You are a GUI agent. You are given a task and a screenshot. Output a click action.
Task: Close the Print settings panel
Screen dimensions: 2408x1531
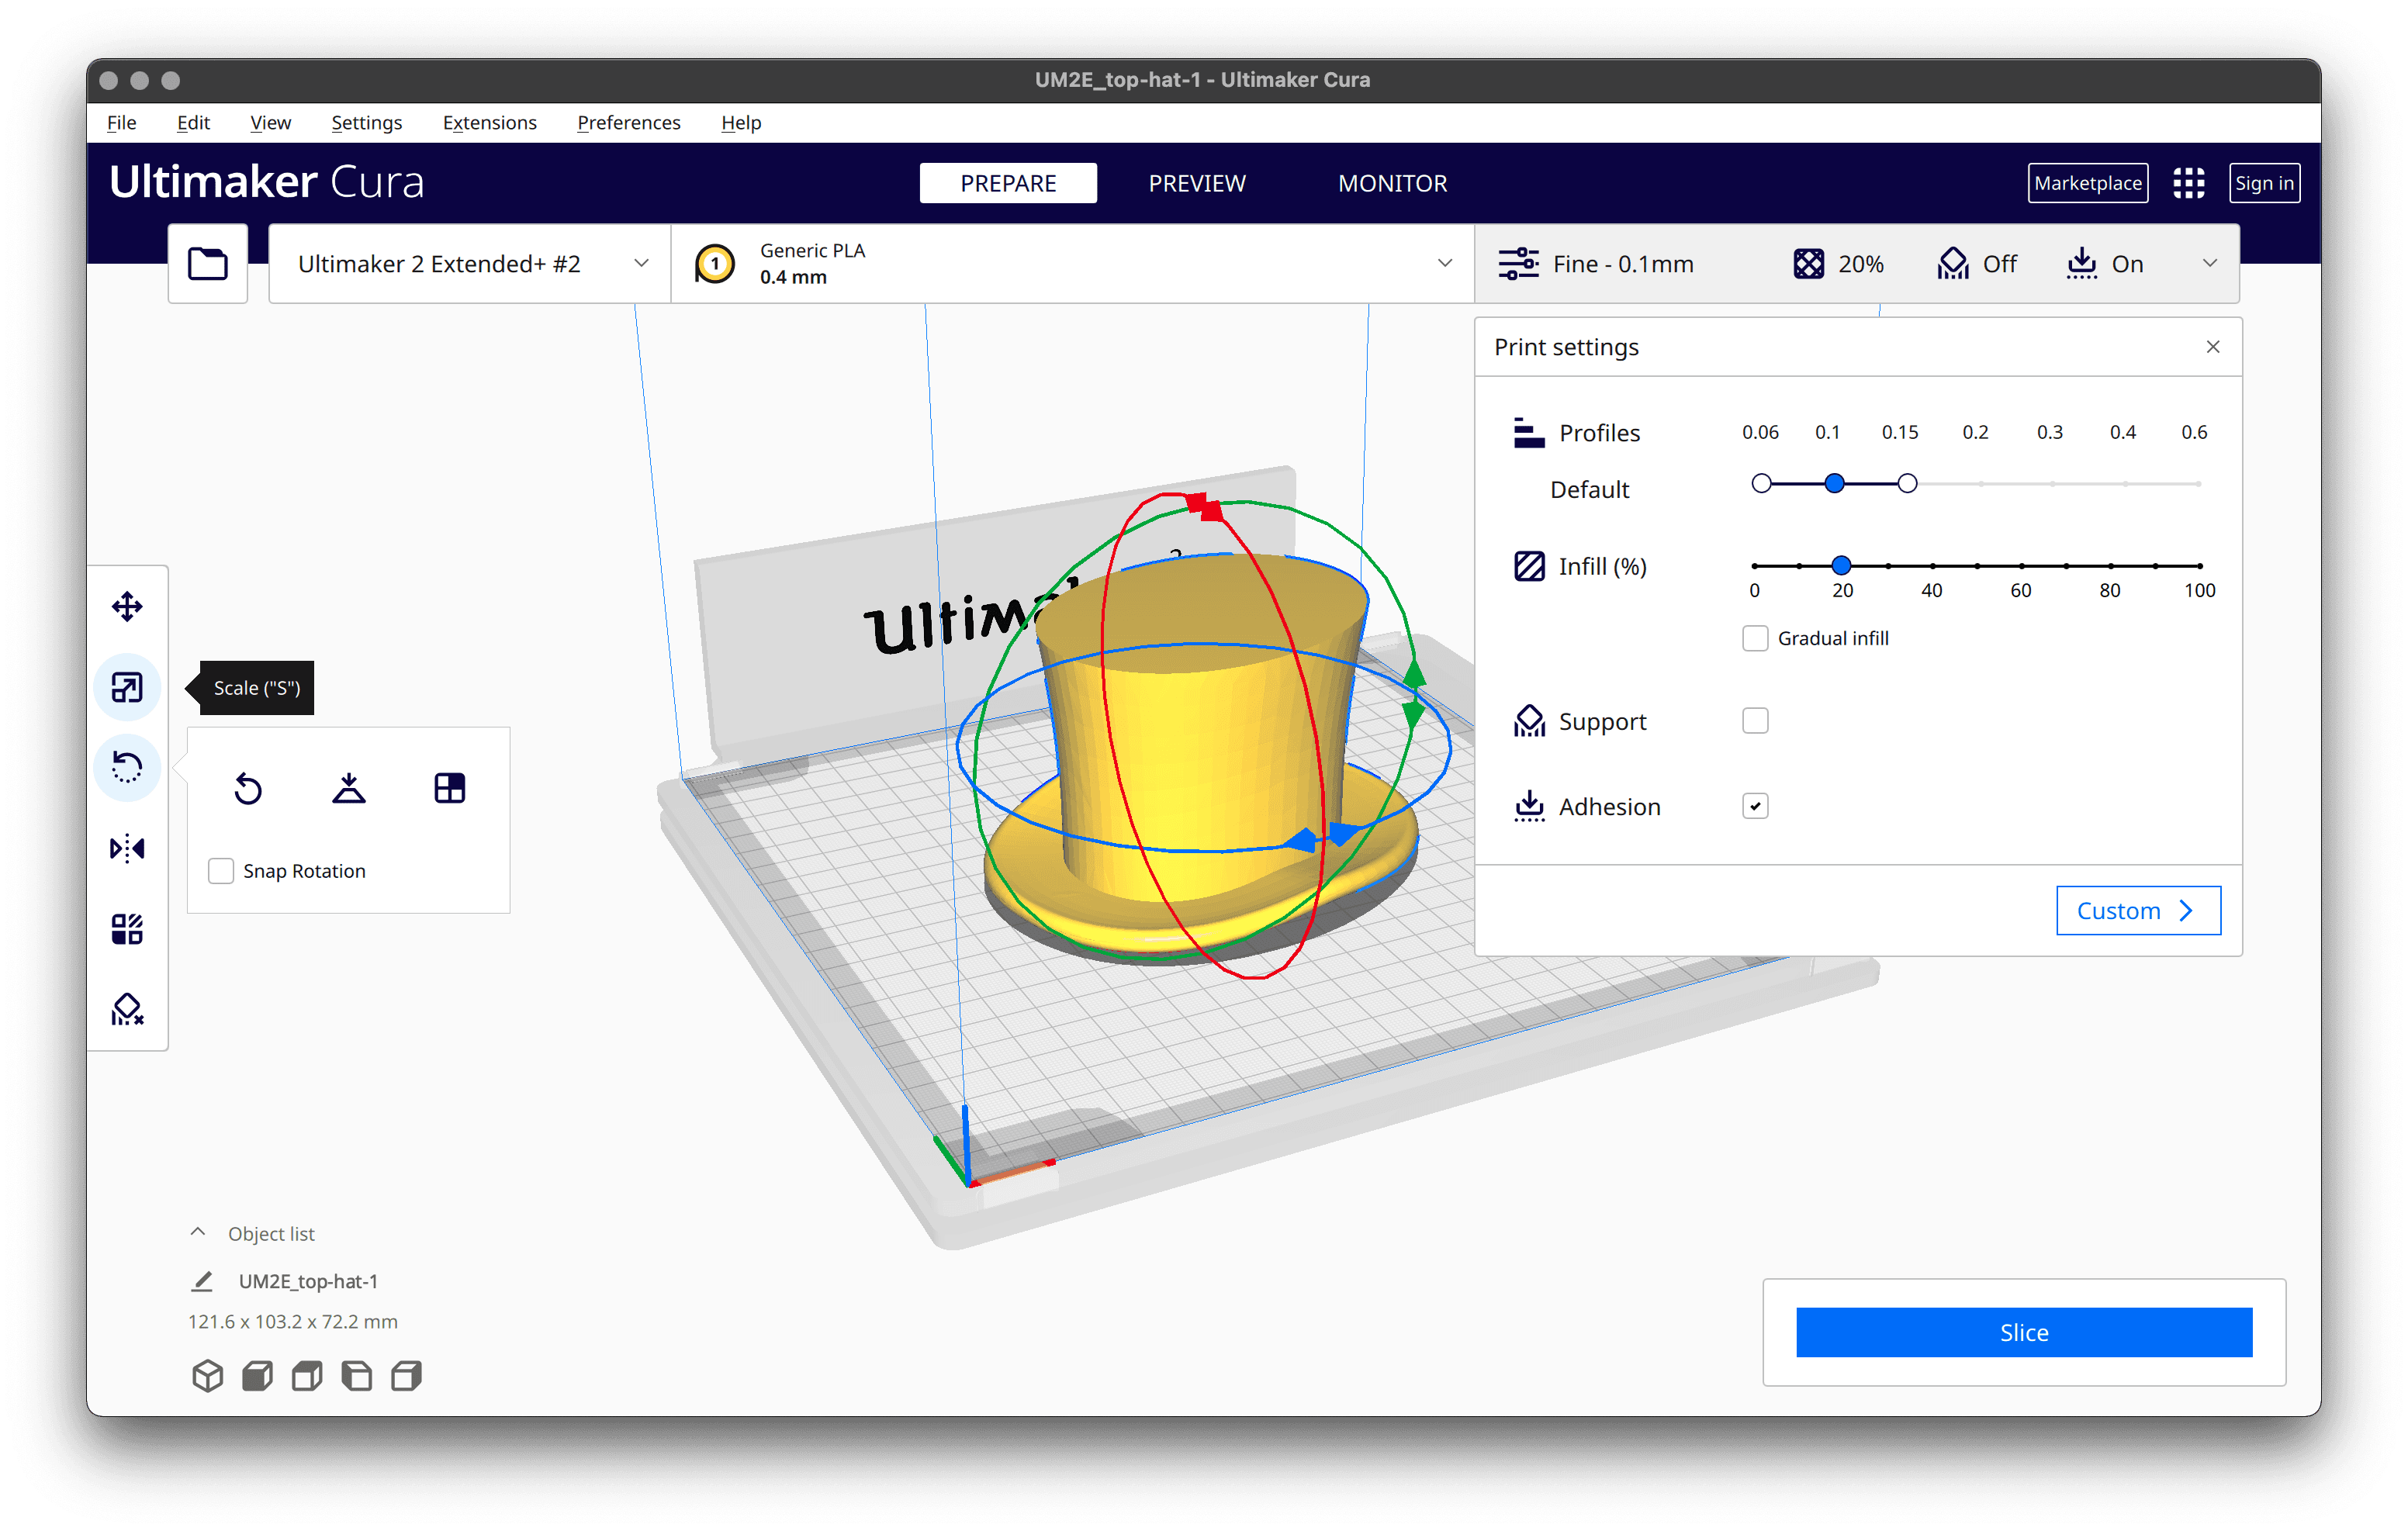tap(2213, 347)
